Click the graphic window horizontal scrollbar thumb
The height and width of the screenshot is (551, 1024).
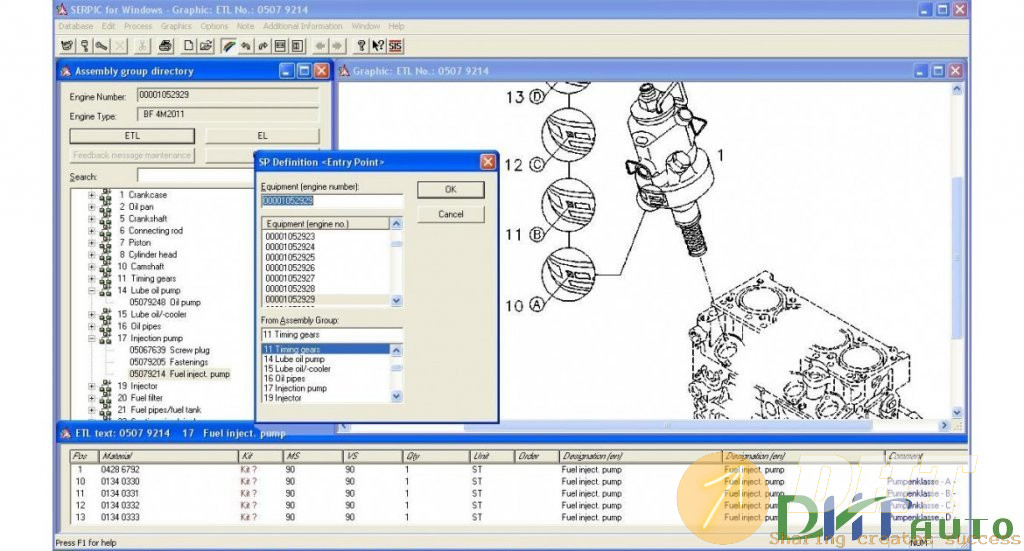[x=668, y=426]
